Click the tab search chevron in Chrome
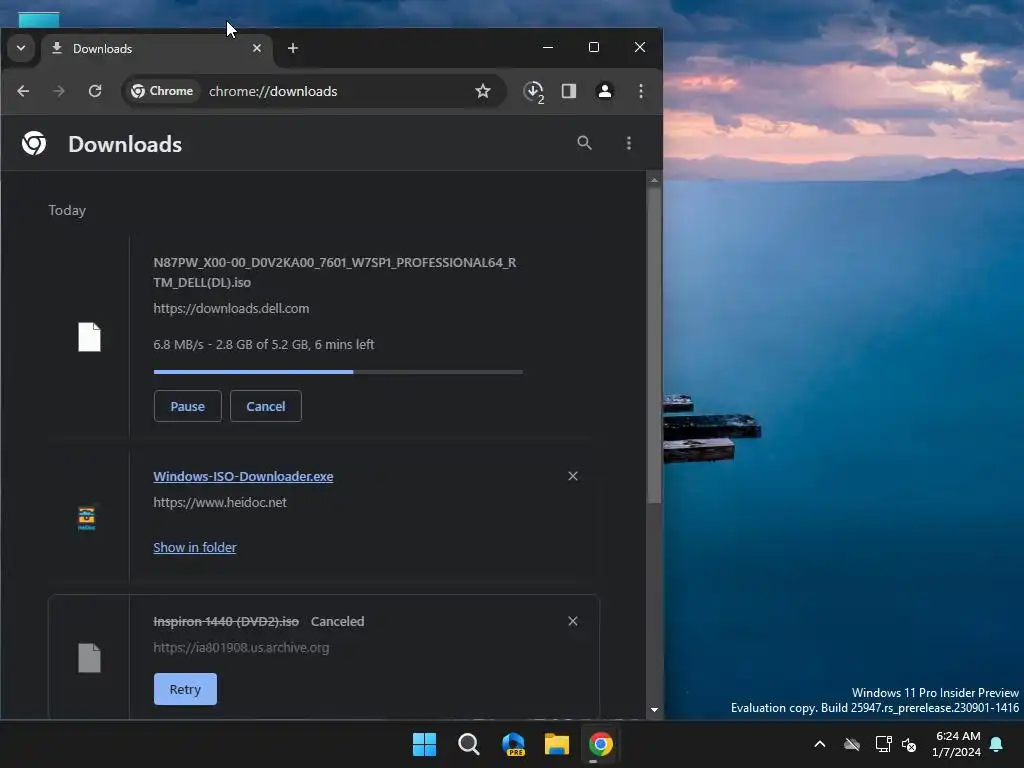This screenshot has height=768, width=1024. pos(21,48)
